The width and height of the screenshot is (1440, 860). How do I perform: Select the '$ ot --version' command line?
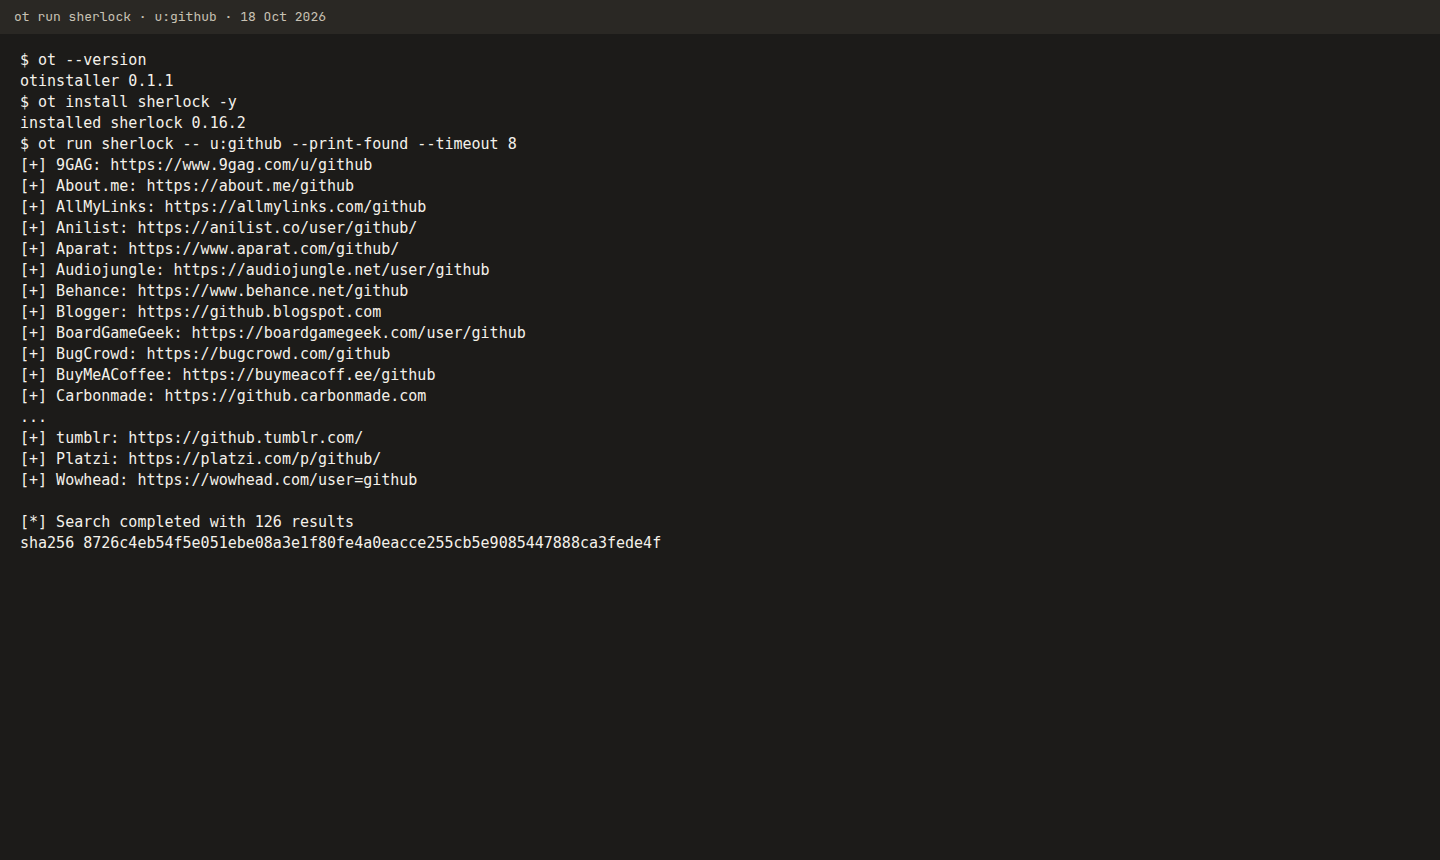click(x=83, y=60)
